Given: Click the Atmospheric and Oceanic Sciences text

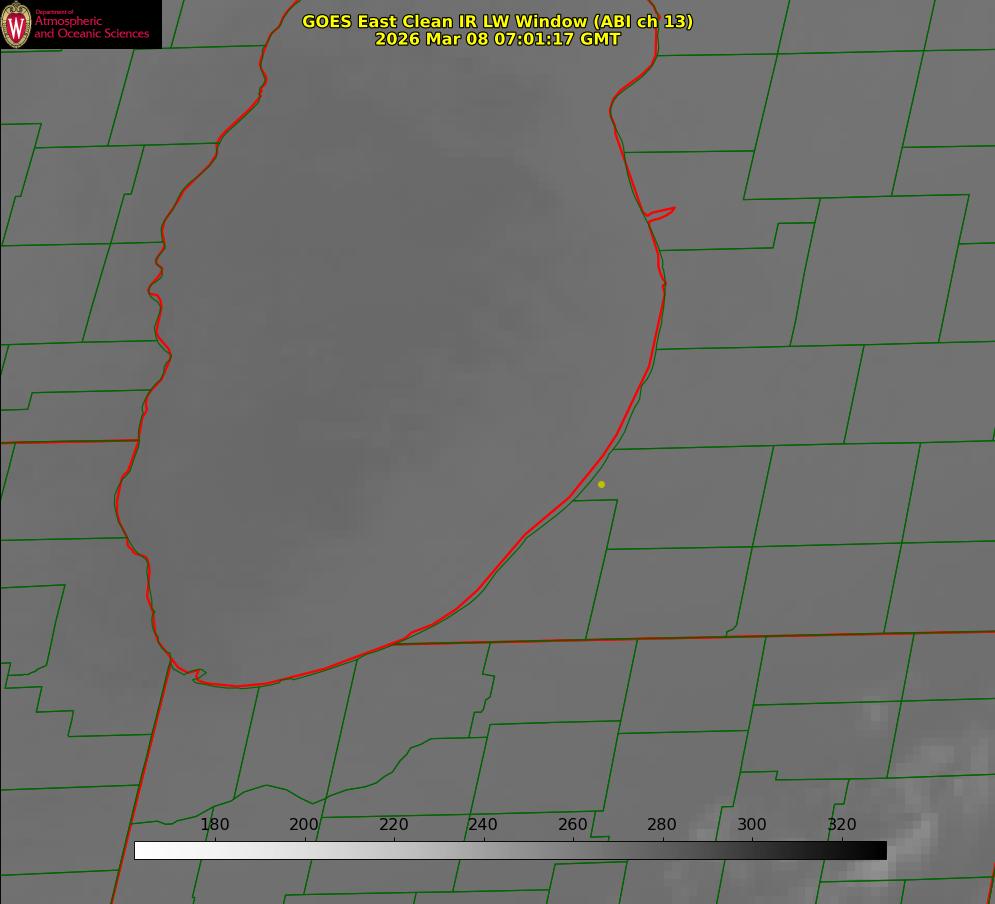Looking at the screenshot, I should coord(91,27).
